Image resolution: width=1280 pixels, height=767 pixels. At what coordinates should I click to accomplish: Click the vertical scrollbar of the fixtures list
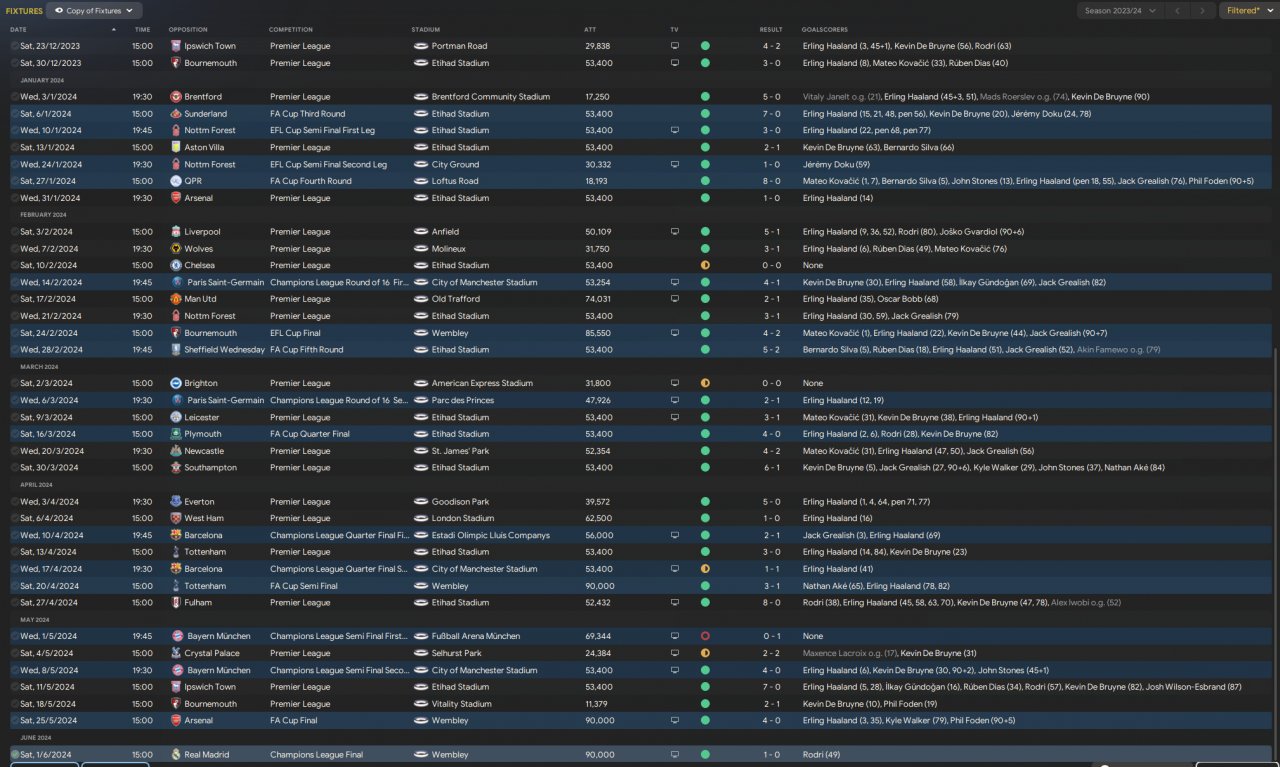tap(1275, 552)
